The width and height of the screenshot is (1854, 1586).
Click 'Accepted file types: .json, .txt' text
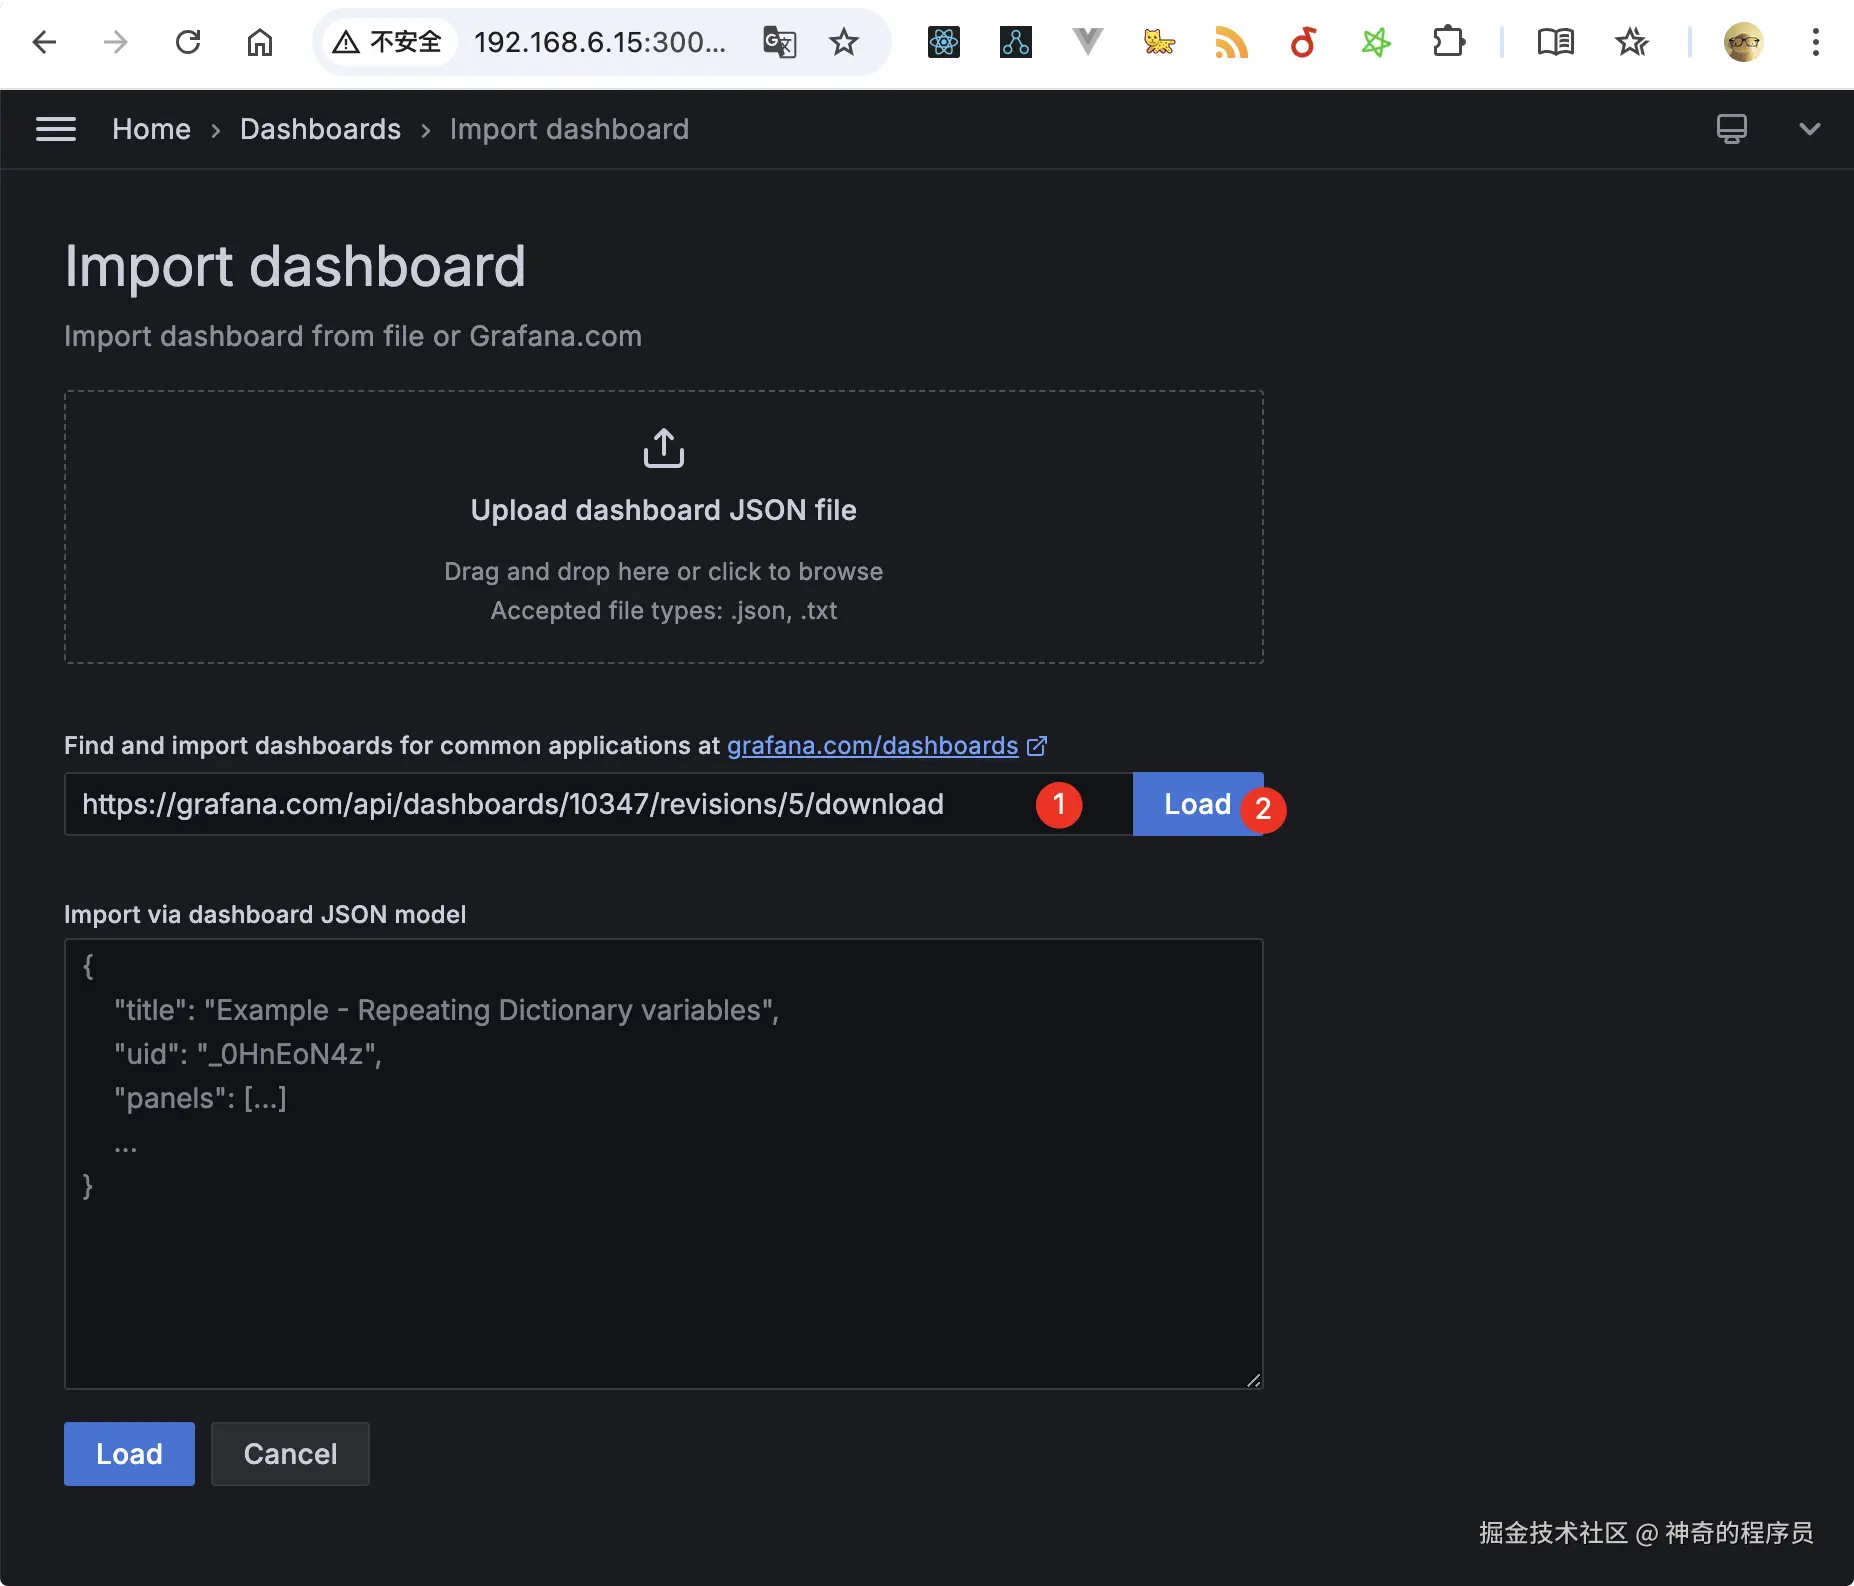pyautogui.click(x=664, y=611)
